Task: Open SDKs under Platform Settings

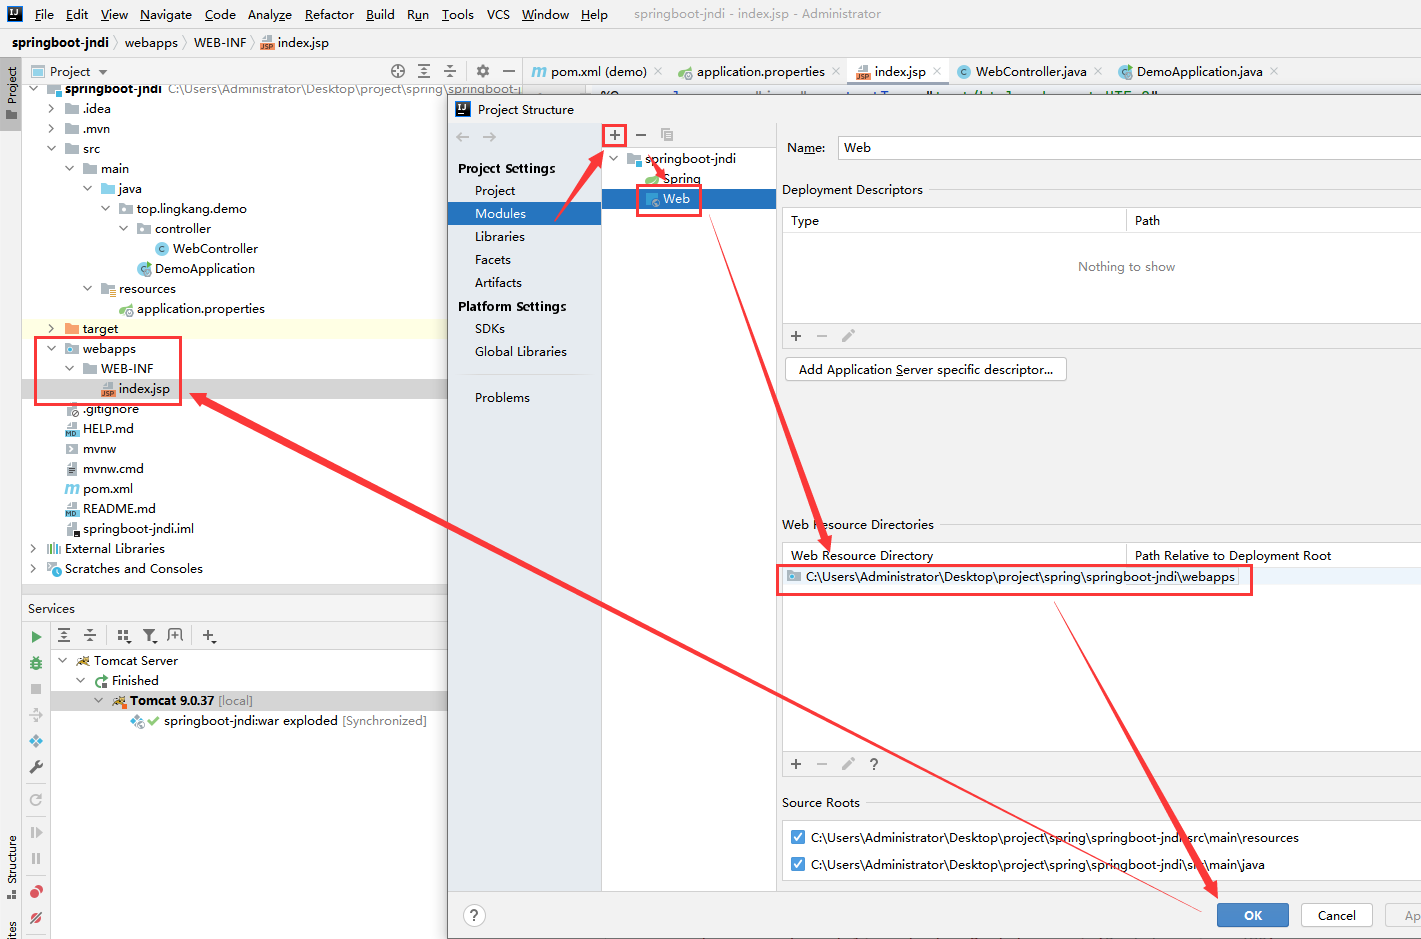Action: click(490, 329)
